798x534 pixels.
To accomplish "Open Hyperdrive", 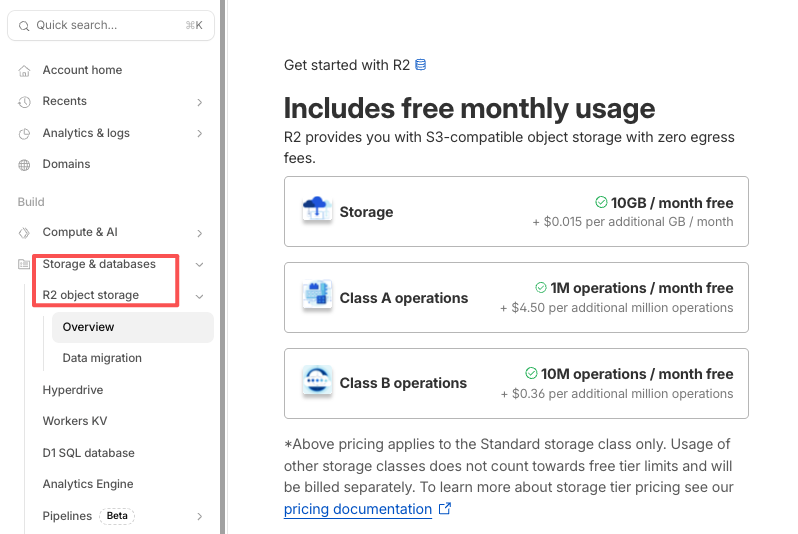I will (x=73, y=390).
